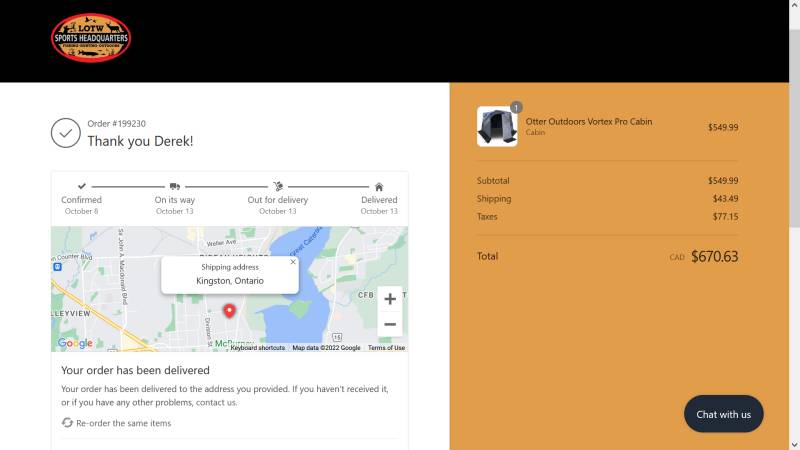Click the Shipping cost $43.49
Screen dimensions: 800x450
pyautogui.click(x=726, y=198)
